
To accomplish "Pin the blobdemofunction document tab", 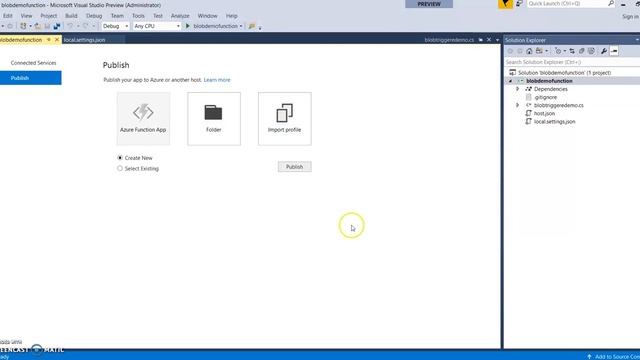I will [x=49, y=40].
